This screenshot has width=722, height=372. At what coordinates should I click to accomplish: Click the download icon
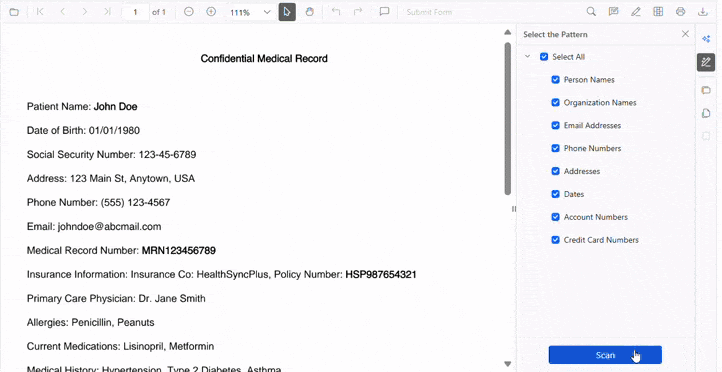(703, 12)
